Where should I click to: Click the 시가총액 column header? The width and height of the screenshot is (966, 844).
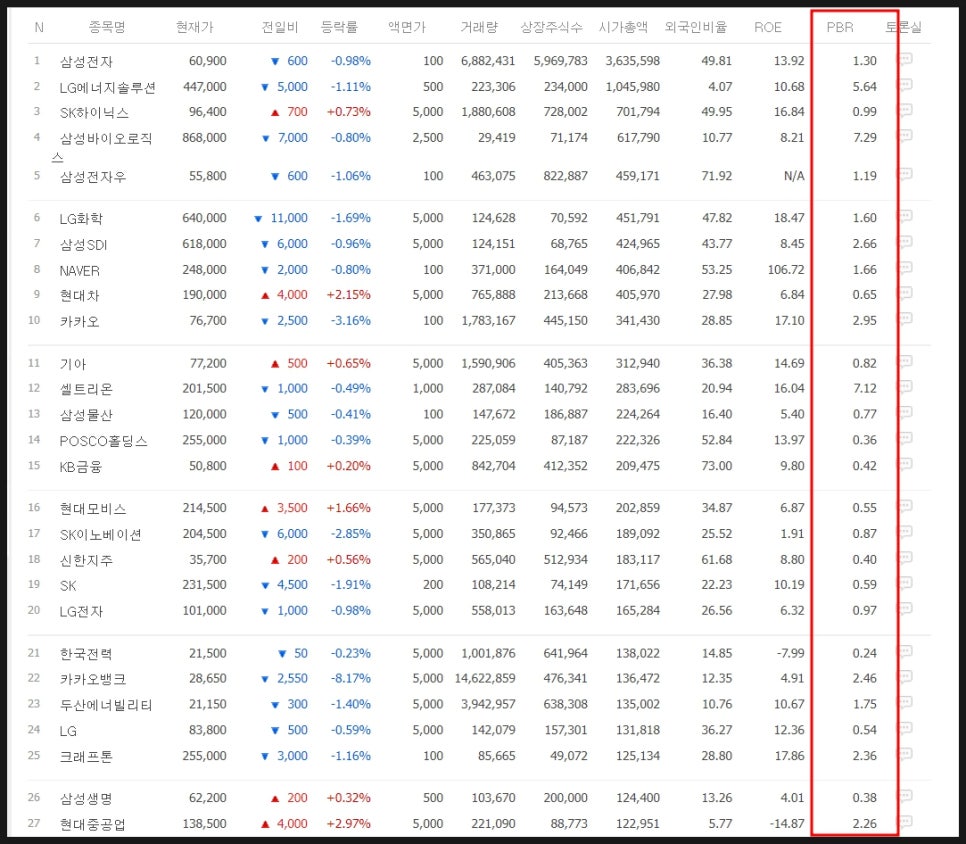[x=623, y=27]
